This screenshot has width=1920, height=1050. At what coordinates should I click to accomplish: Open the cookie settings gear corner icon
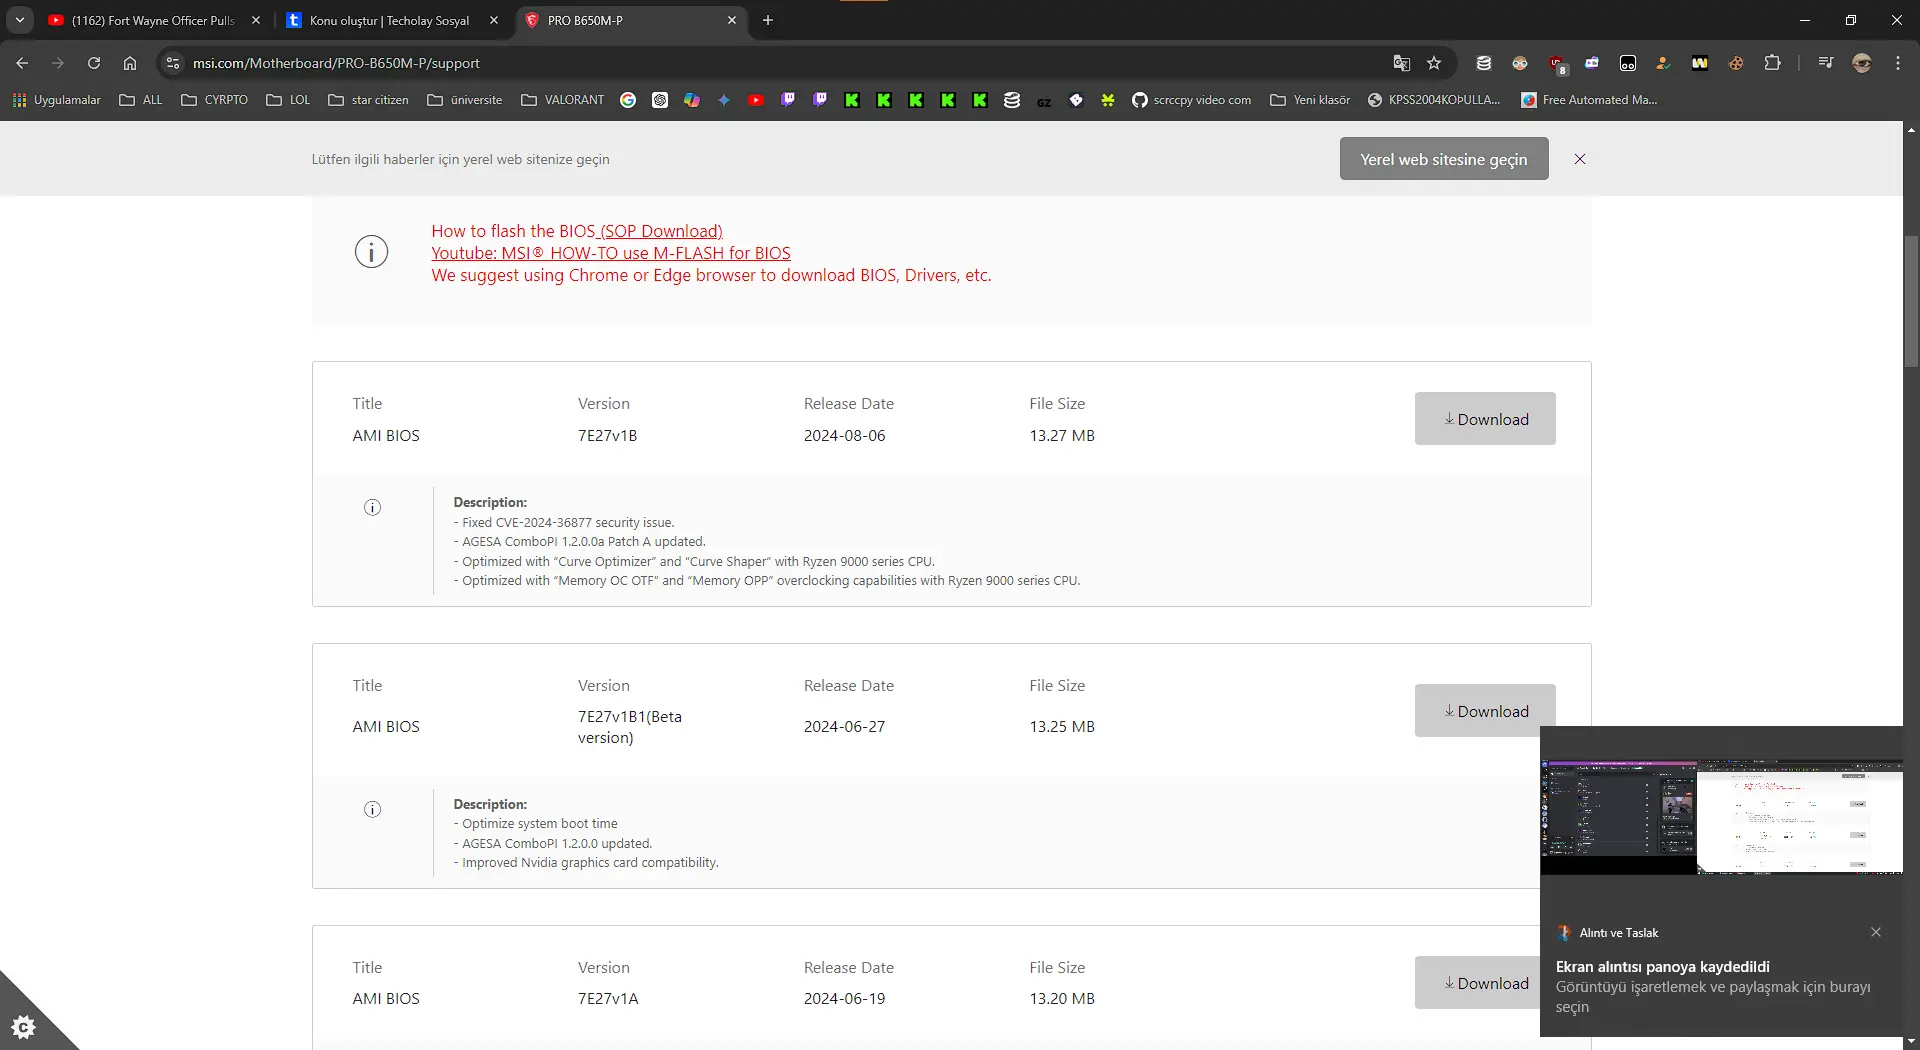coord(24,1026)
